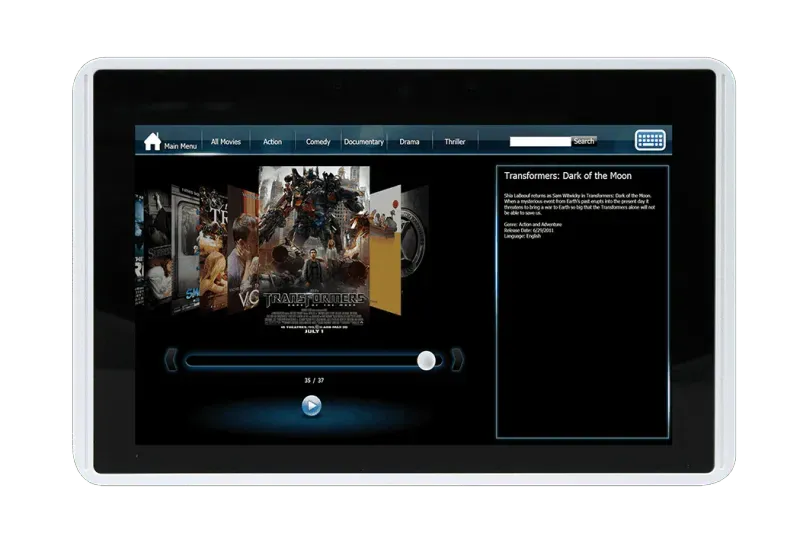Image resolution: width=800 pixels, height=533 pixels.
Task: Click the movie slider knob
Action: 426,361
